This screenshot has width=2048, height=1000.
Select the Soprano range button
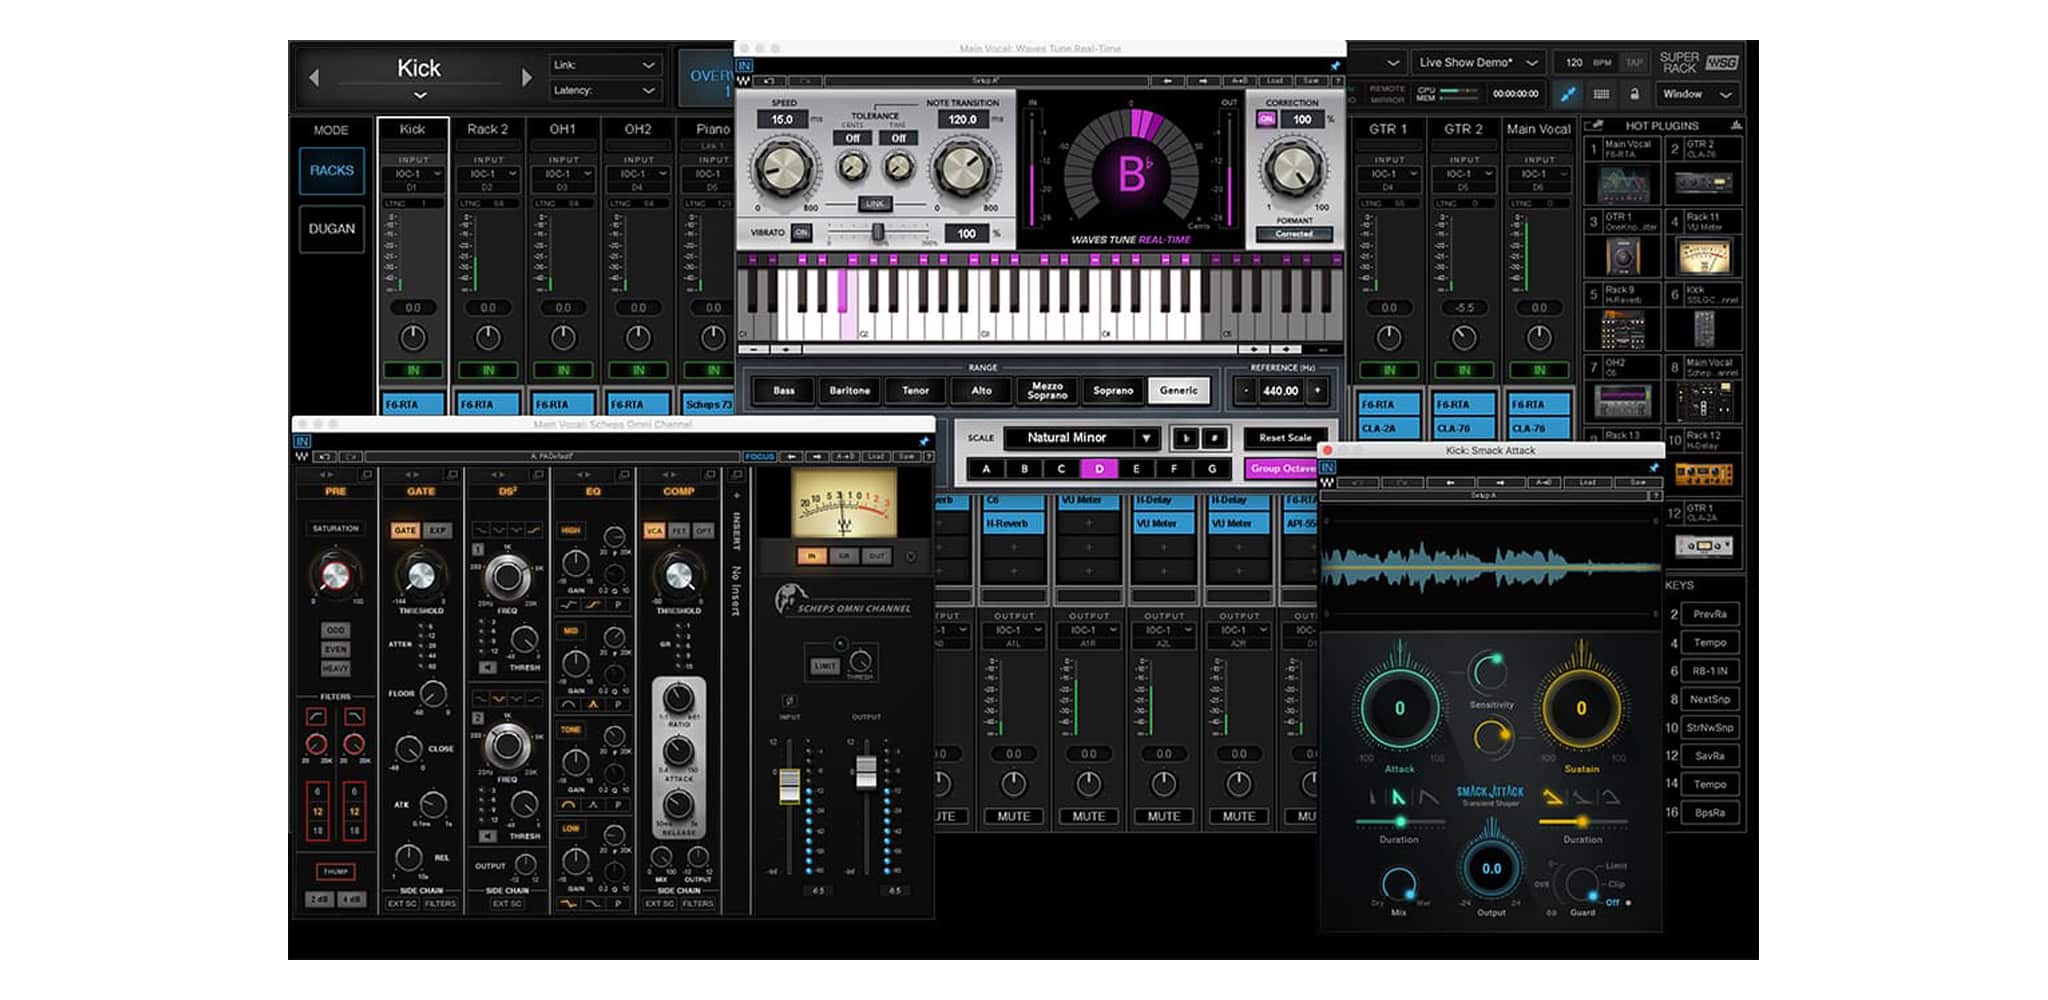1112,391
